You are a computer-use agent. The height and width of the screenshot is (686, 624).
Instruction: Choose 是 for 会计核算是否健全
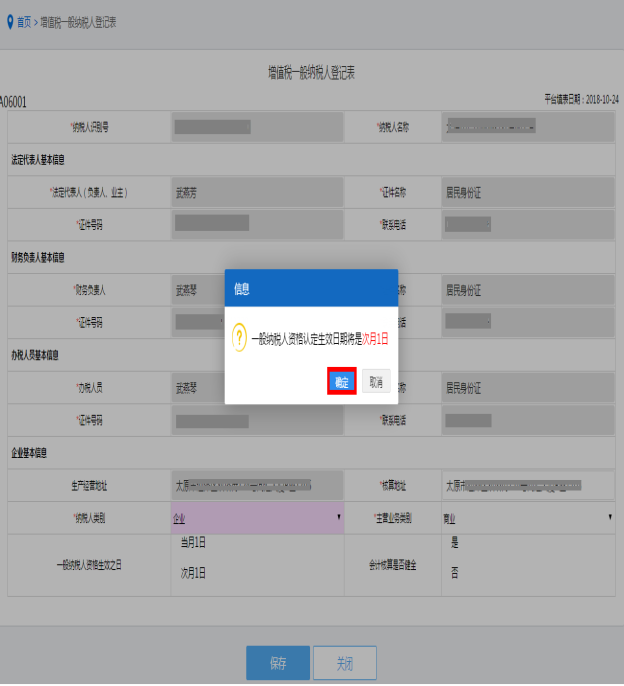click(x=455, y=542)
